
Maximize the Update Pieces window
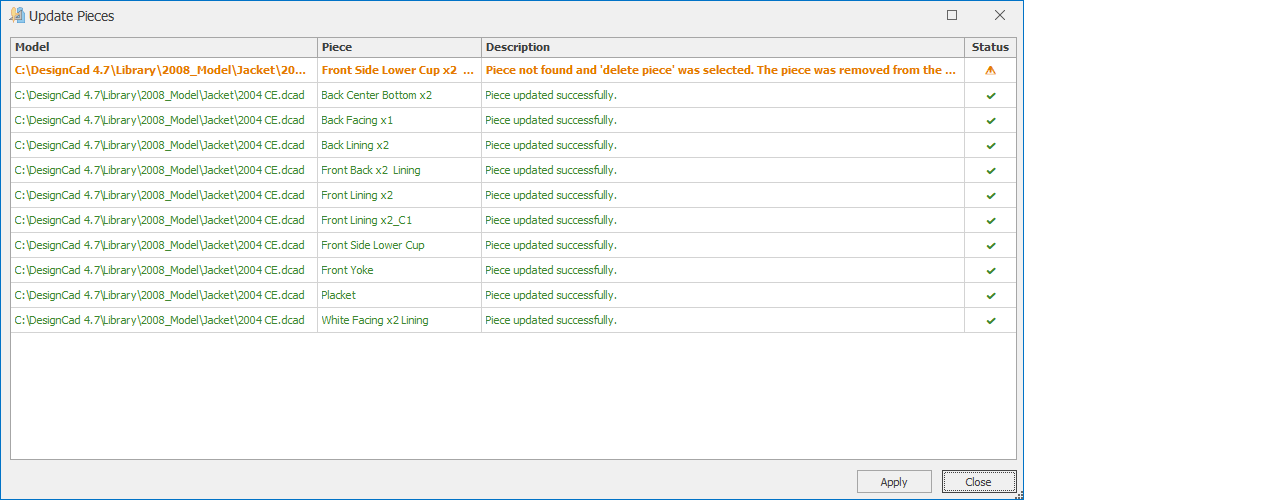952,15
